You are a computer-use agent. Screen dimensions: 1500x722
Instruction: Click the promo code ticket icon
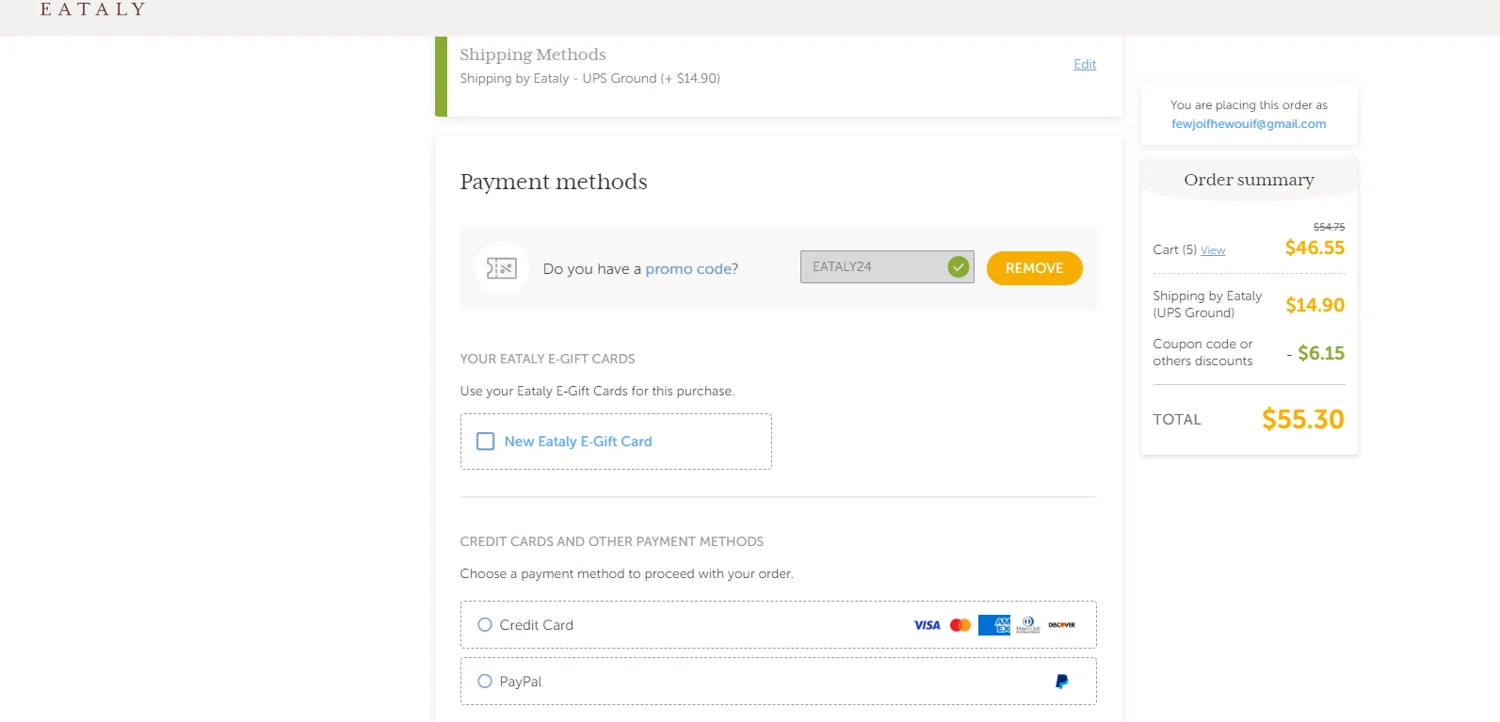pos(501,268)
